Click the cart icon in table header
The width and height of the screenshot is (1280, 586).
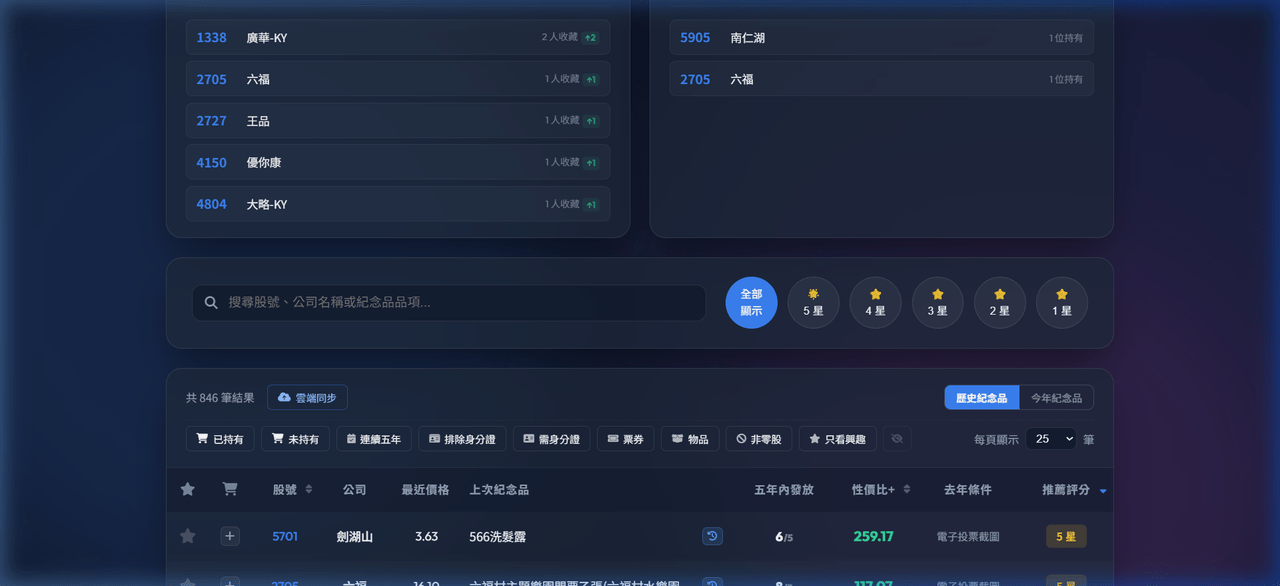230,489
